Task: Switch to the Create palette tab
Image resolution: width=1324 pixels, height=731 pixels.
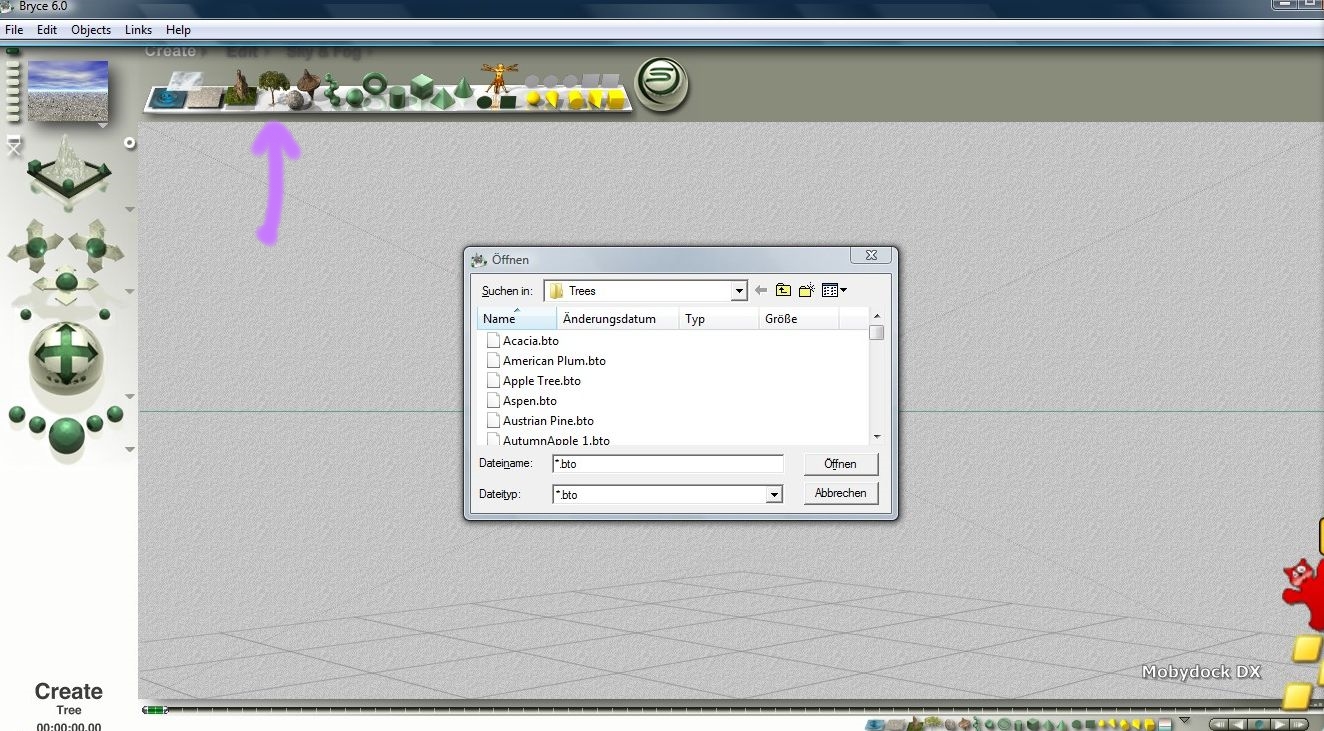Action: (x=171, y=51)
